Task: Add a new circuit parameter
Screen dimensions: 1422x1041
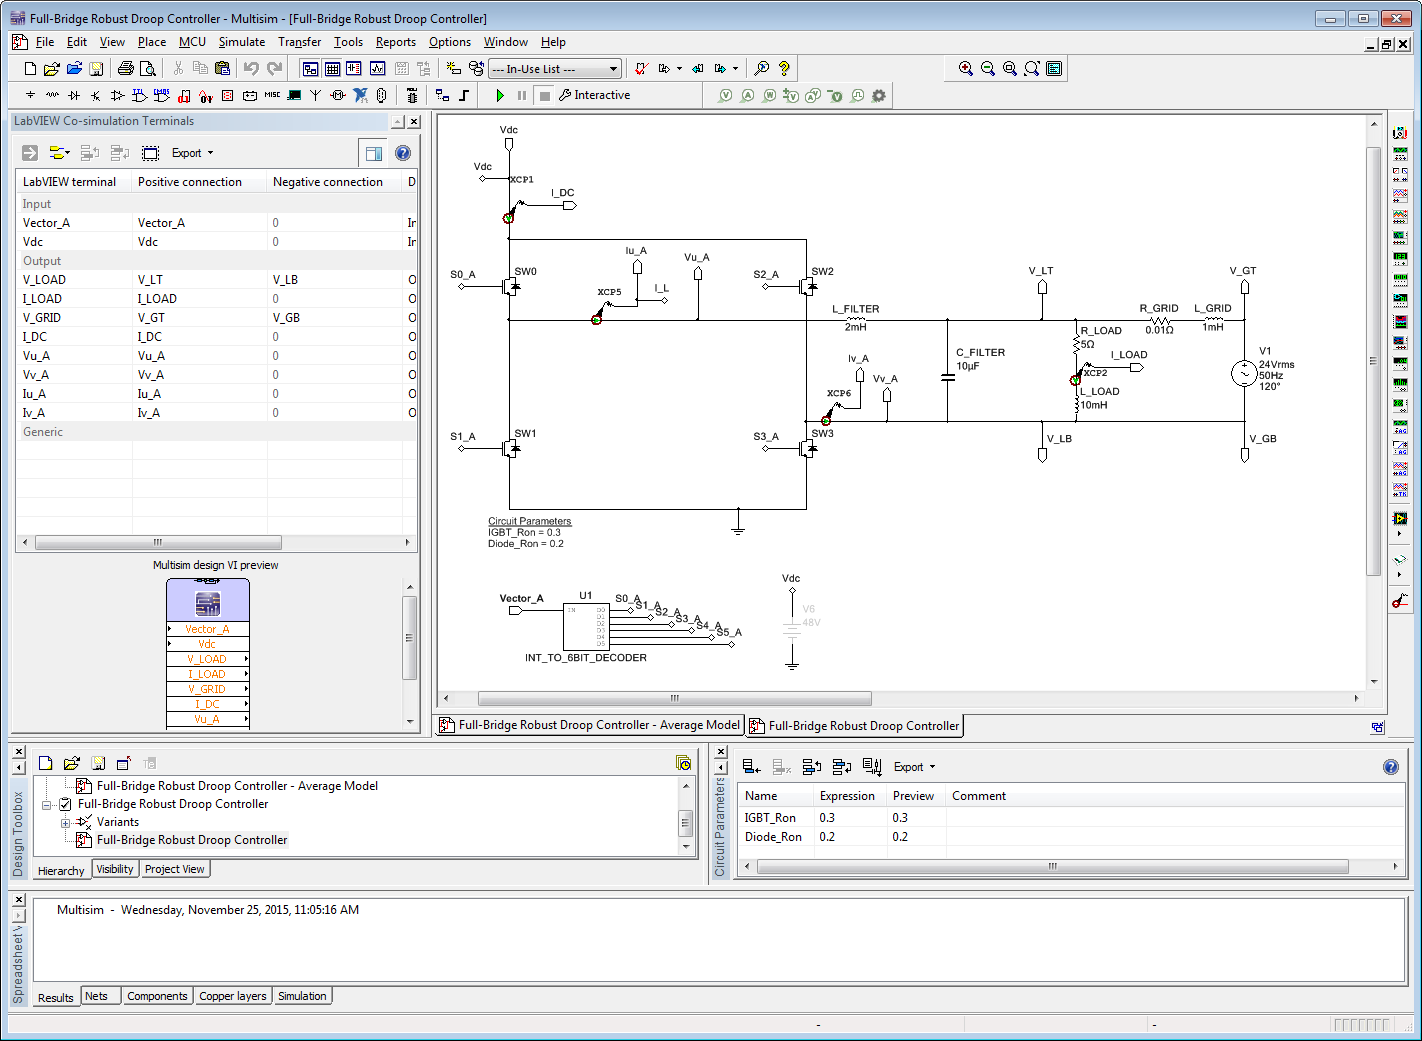Action: coord(752,767)
